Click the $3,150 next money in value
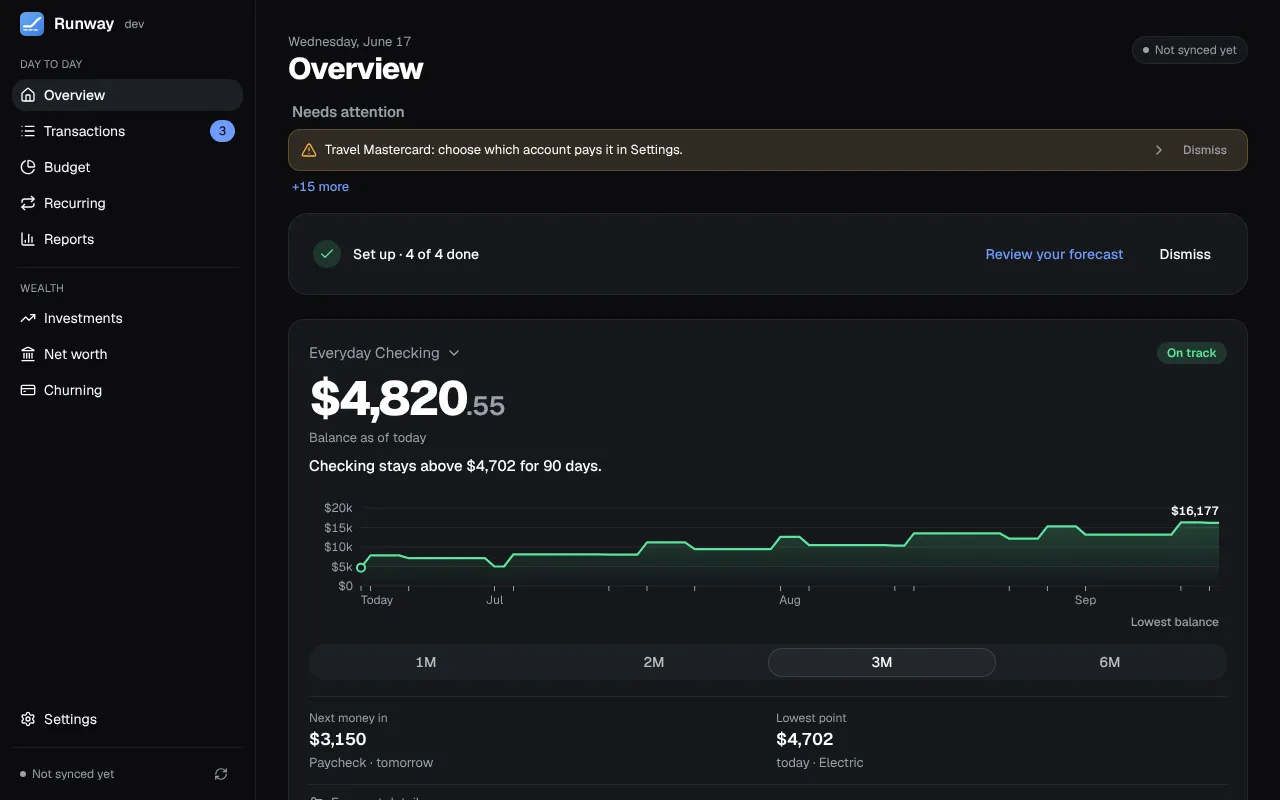This screenshot has height=800, width=1280. click(x=338, y=739)
